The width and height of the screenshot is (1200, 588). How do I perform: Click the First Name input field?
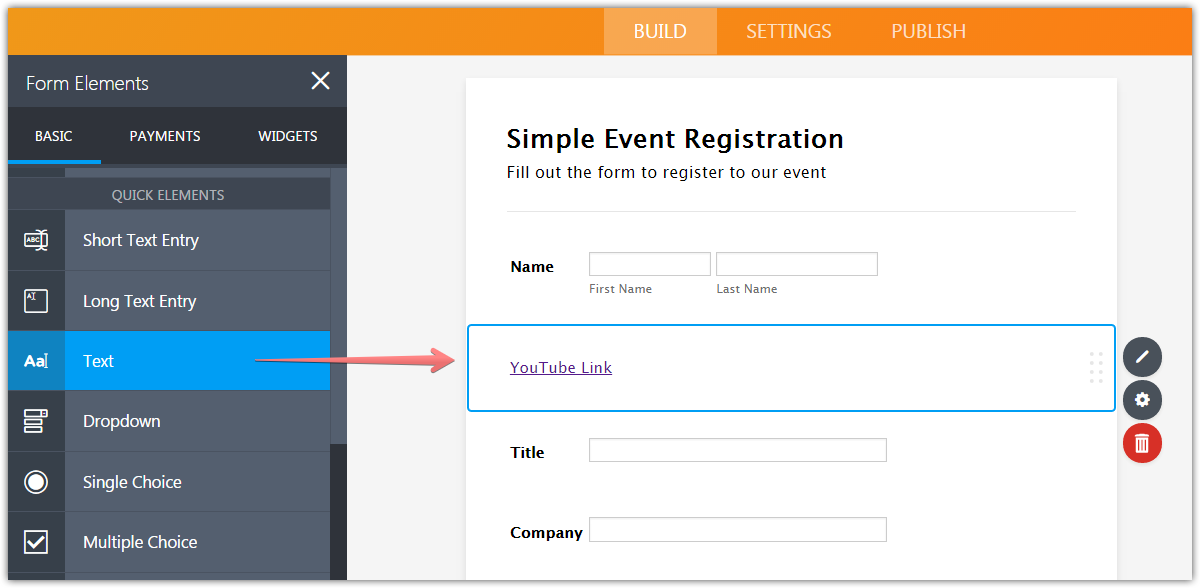tap(649, 263)
